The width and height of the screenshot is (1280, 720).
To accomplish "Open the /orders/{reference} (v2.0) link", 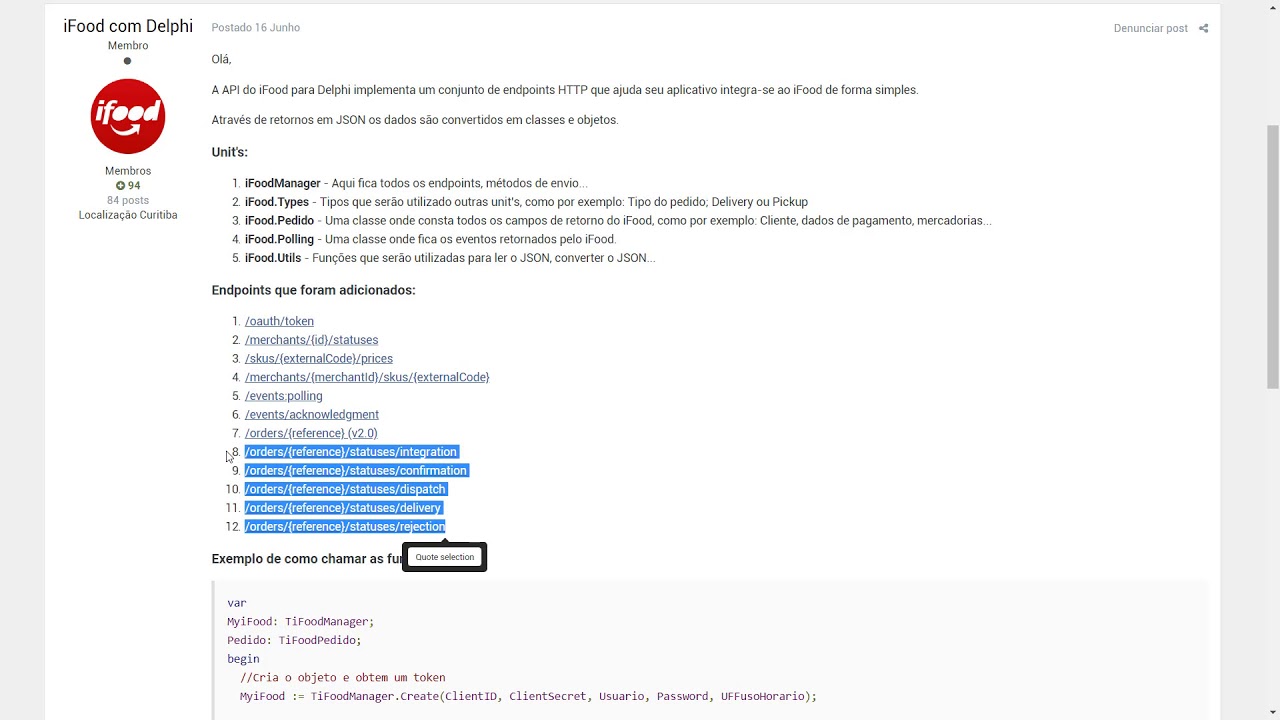I will point(311,433).
